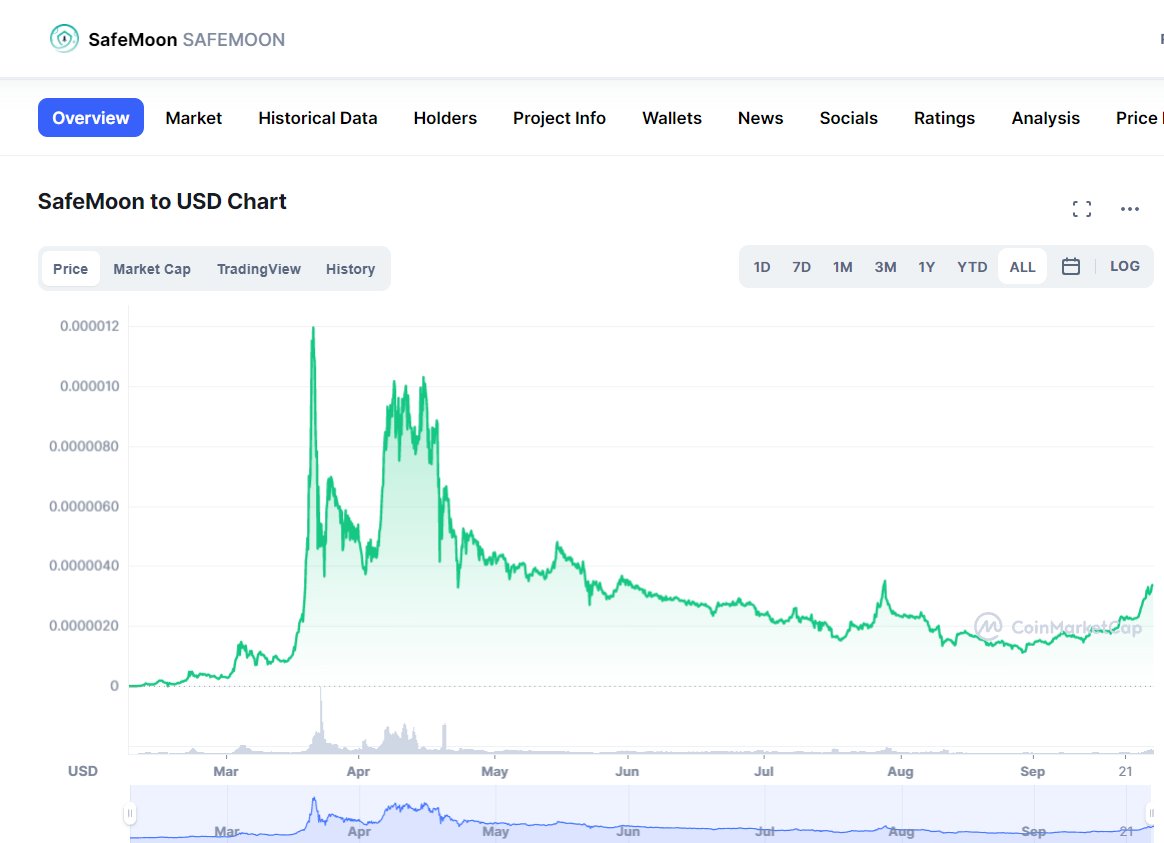Screen dimensions: 1164x843
Task: Click the 0.0000060 y-axis label
Action: point(84,506)
